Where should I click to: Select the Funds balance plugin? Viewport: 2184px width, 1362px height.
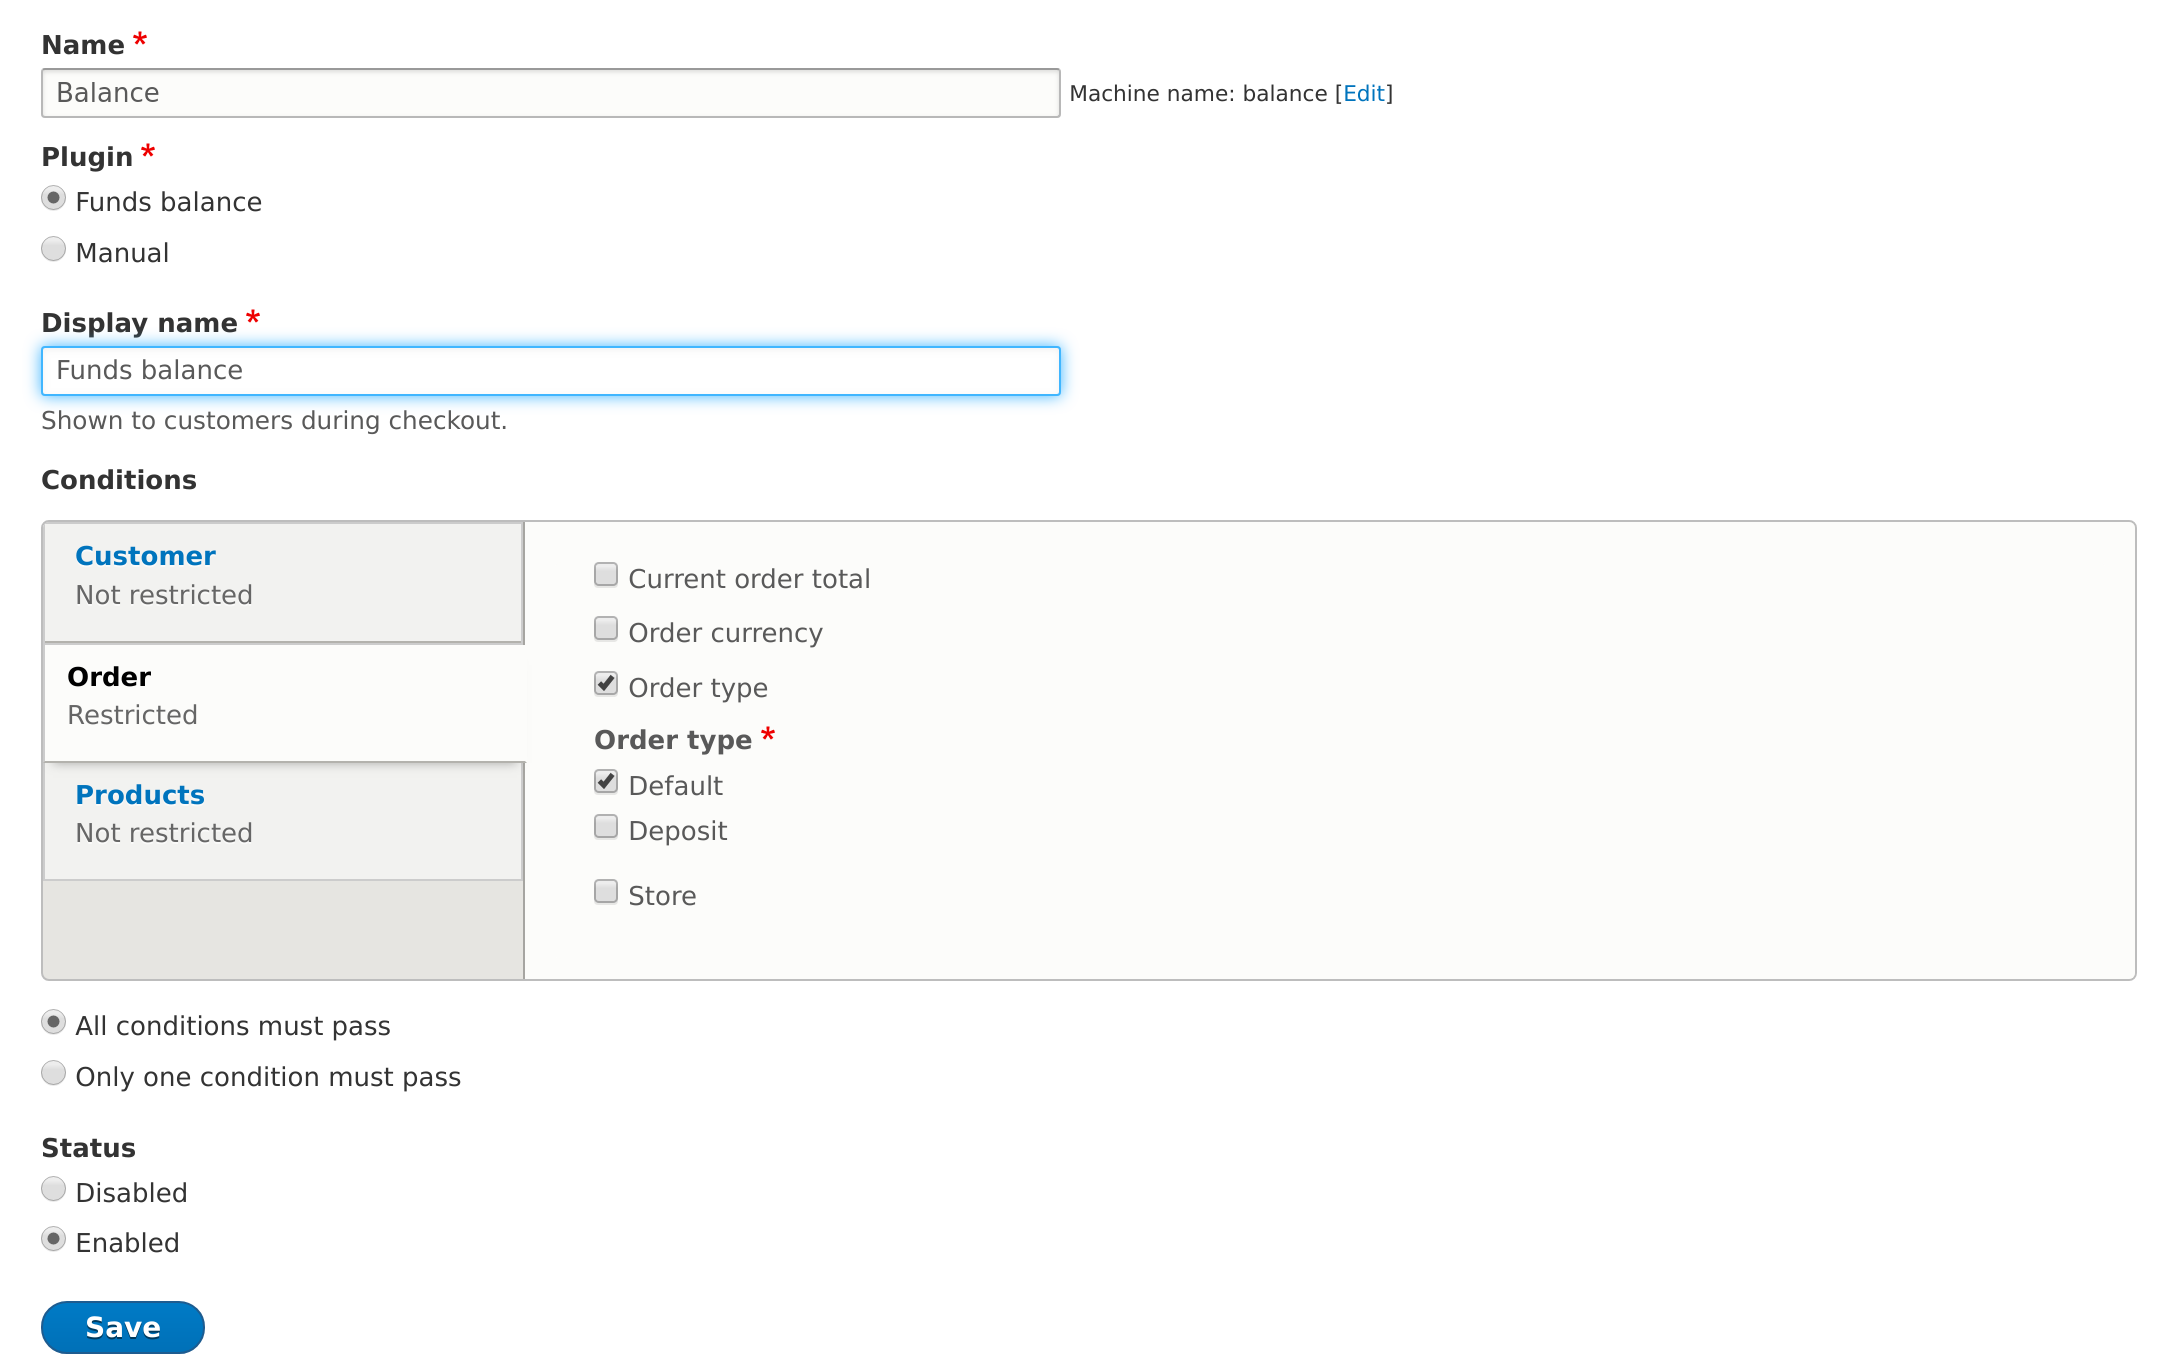53,198
